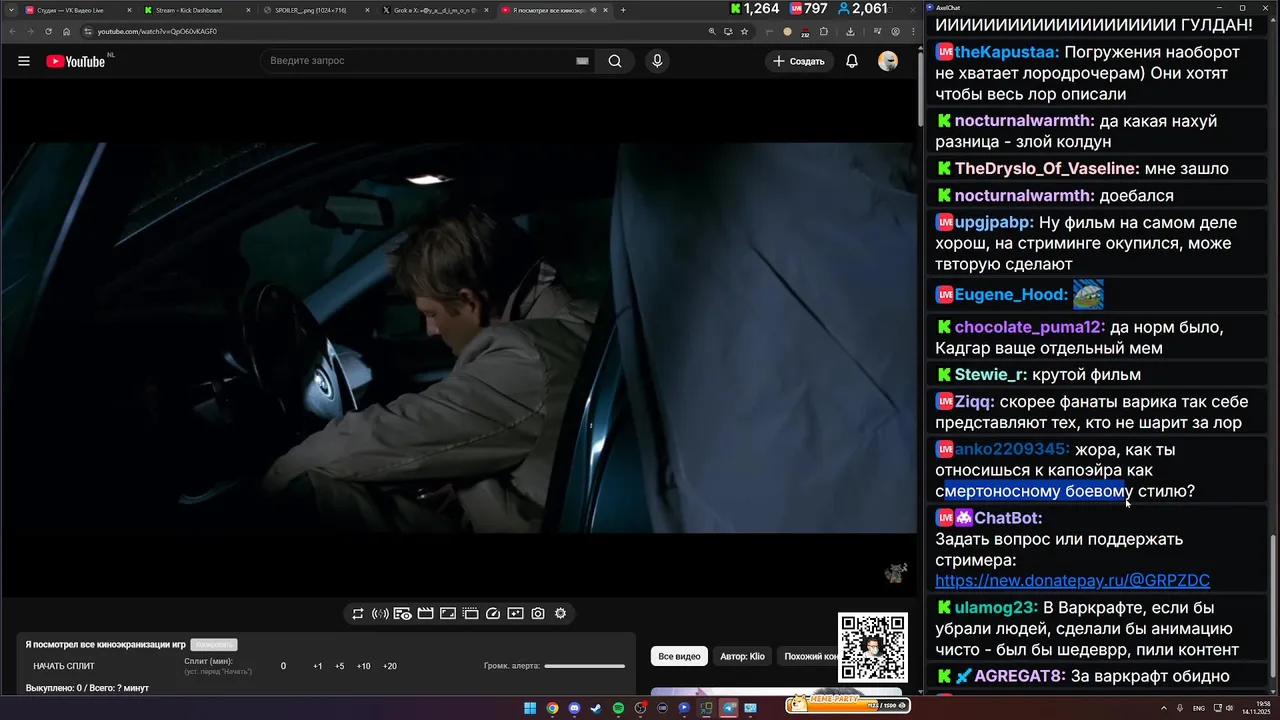Click username nocturnalwarmth saying злой колдун

[x=1024, y=121]
